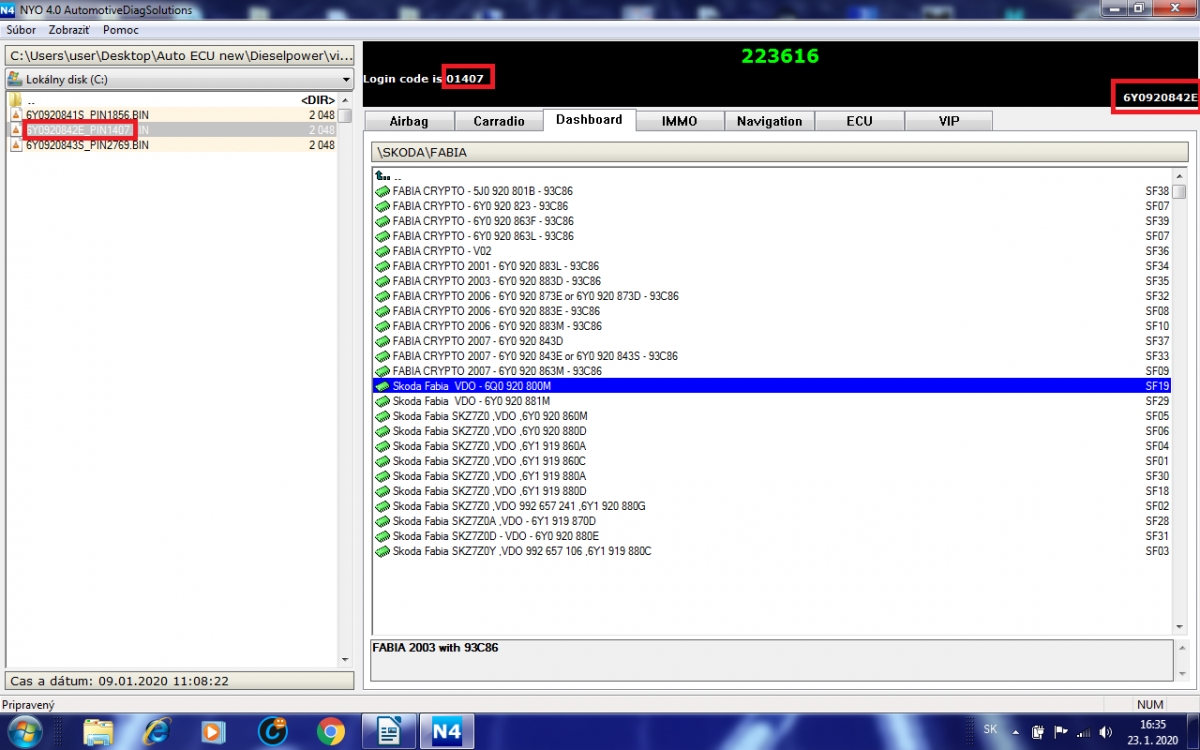Screen dimensions: 1200x750
Task: Click the <DIR> label in file list
Action: point(318,100)
